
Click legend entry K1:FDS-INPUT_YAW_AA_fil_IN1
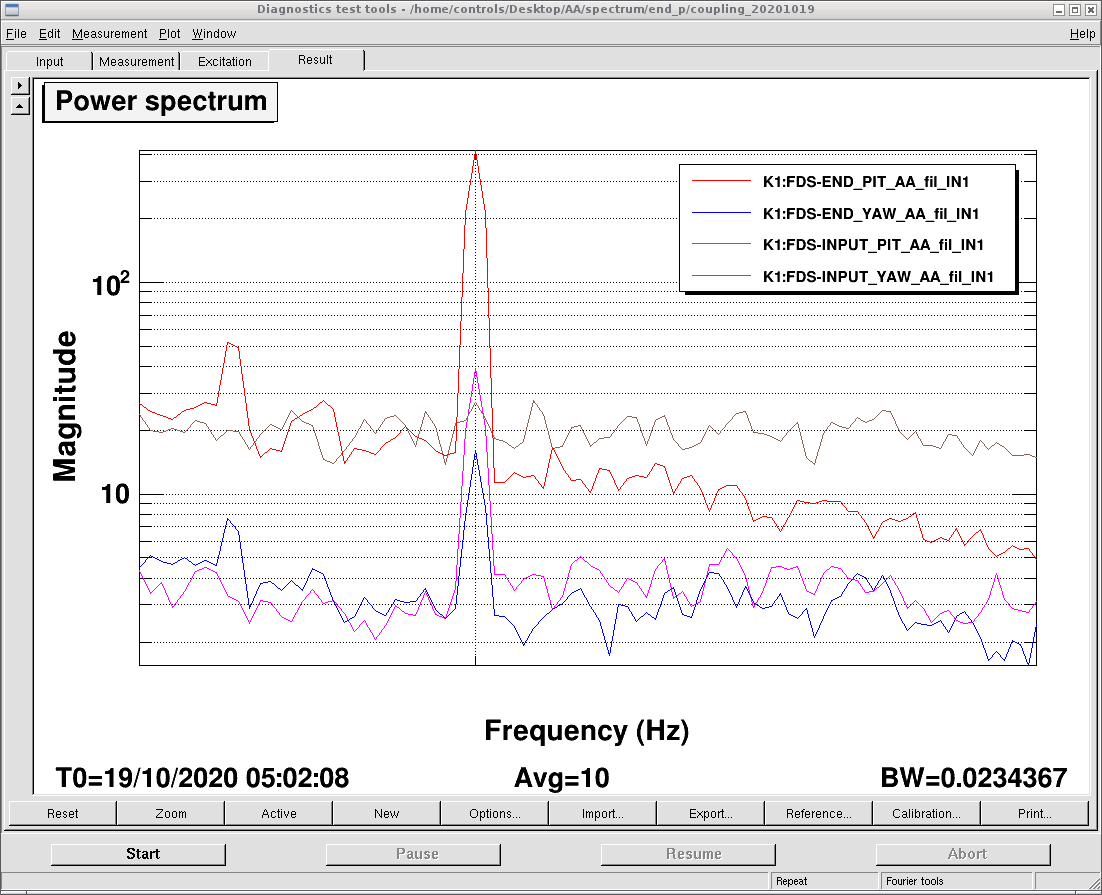[x=878, y=276]
